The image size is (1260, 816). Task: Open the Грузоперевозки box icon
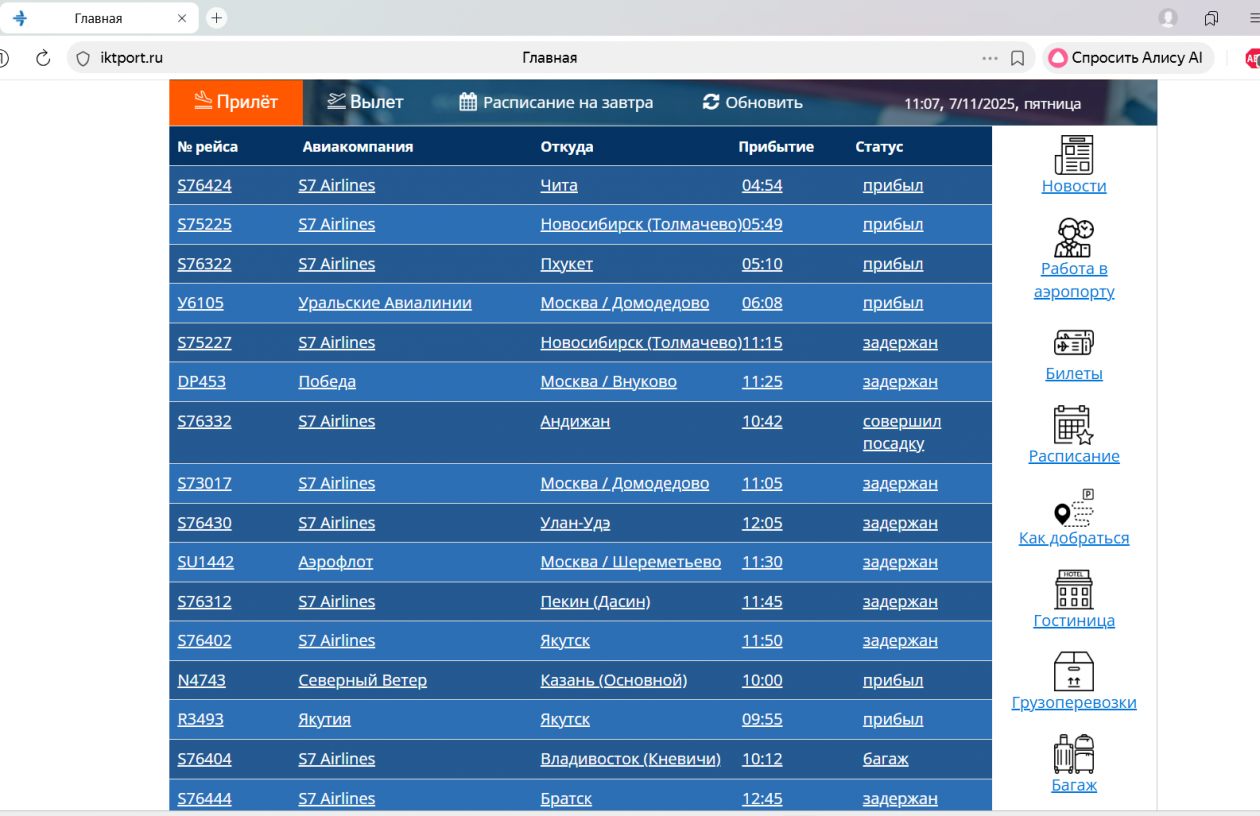[x=1074, y=672]
